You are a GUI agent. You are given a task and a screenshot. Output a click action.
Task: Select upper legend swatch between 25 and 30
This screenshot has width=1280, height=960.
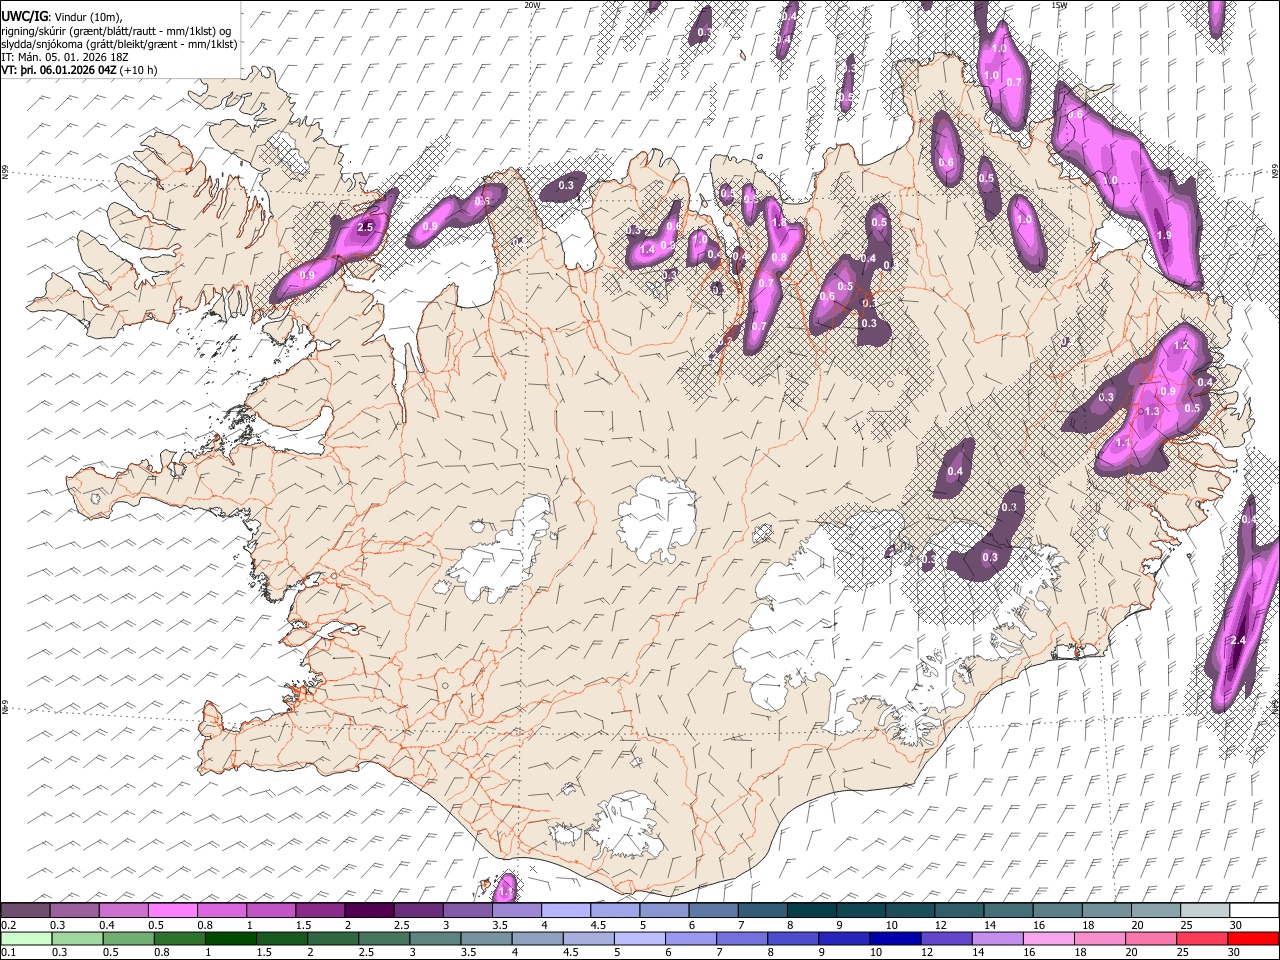1205,910
